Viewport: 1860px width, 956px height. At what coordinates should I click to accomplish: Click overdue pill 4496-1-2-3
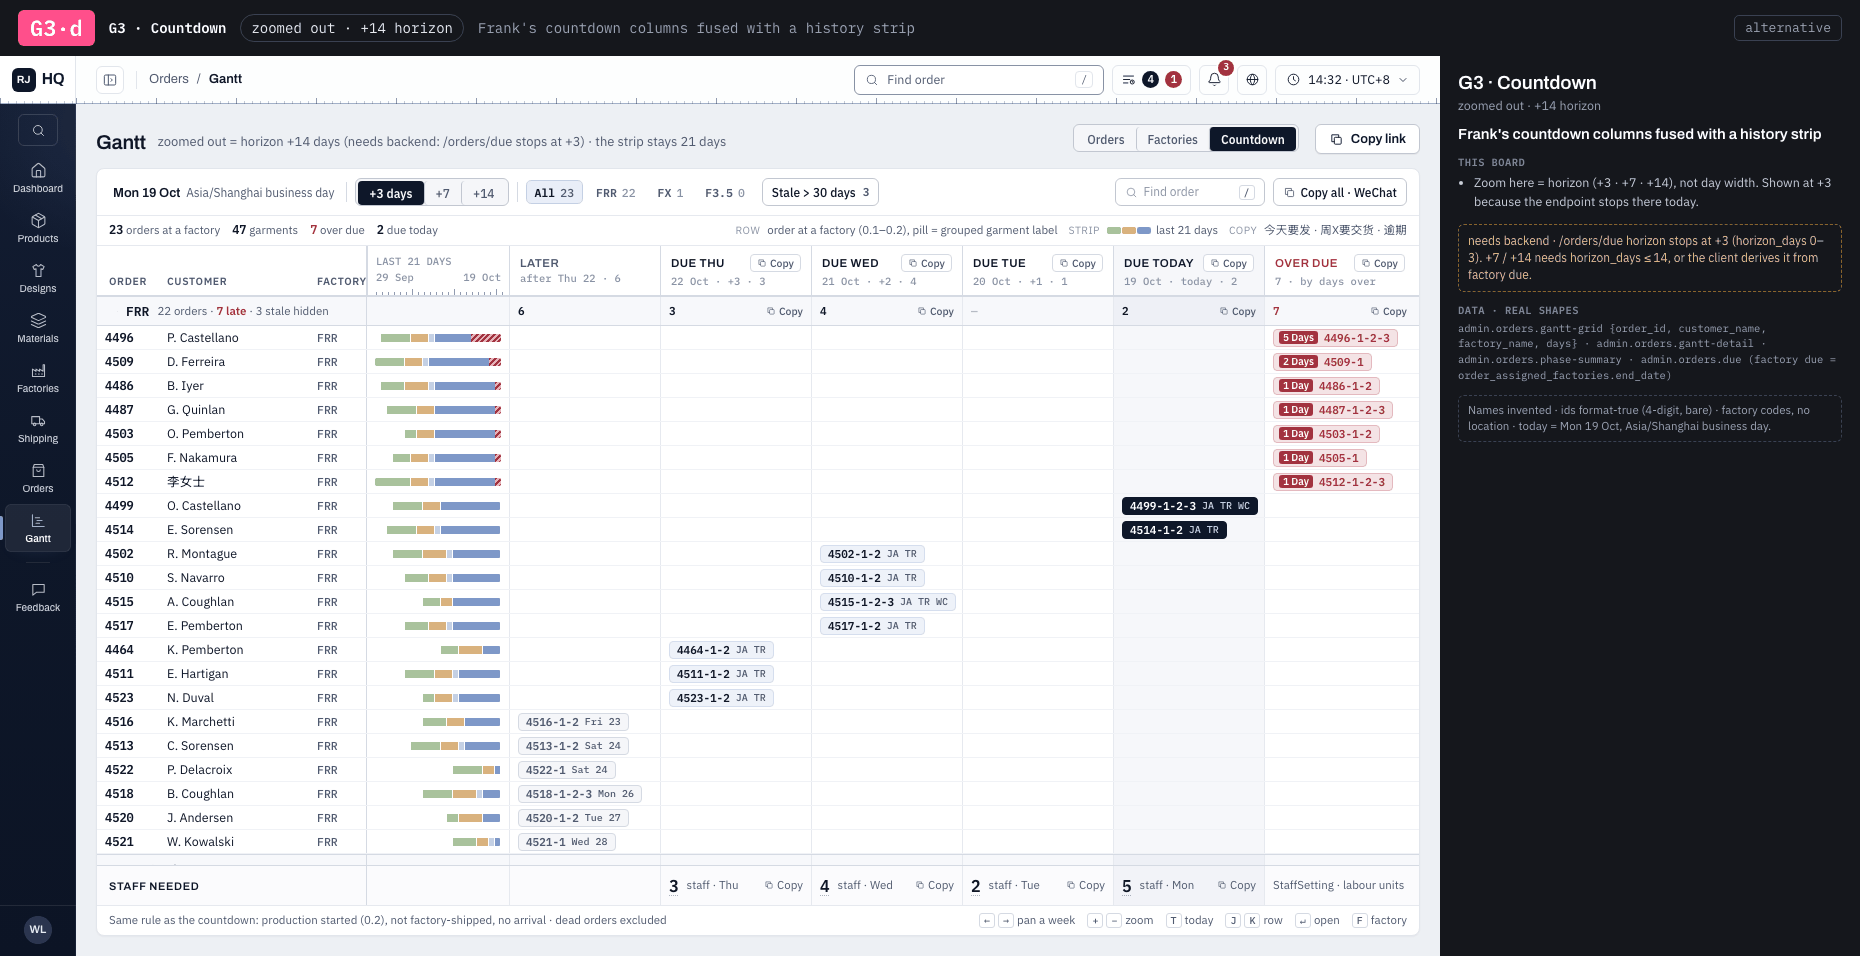1335,338
